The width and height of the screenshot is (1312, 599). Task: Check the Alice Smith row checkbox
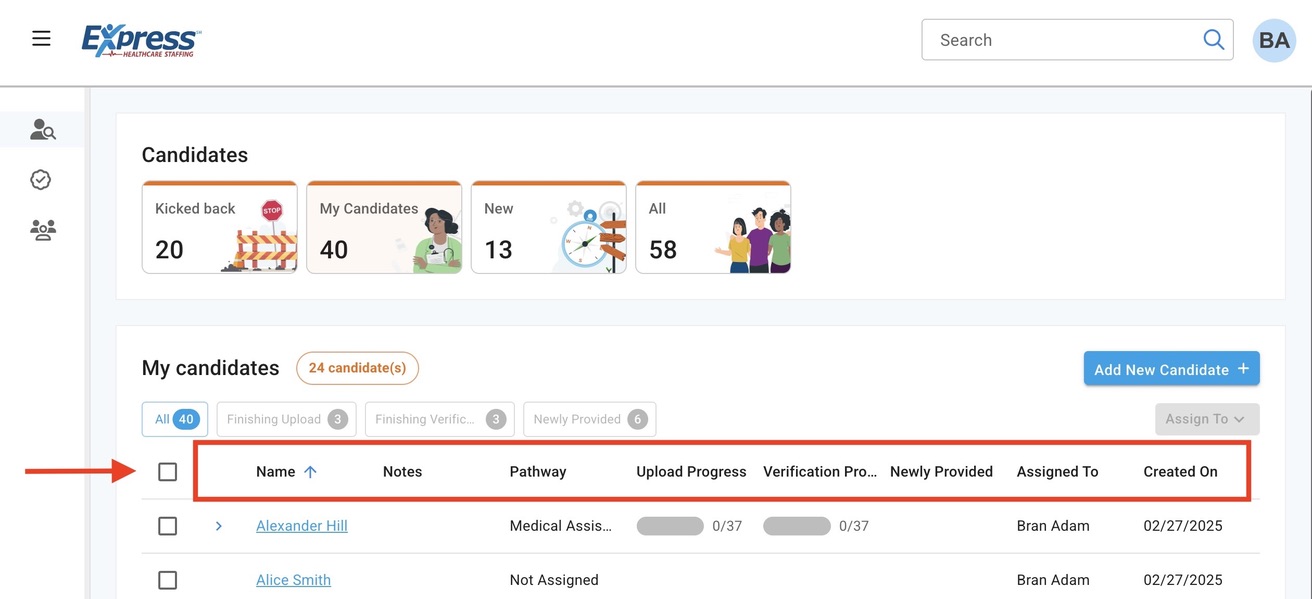[x=168, y=580]
